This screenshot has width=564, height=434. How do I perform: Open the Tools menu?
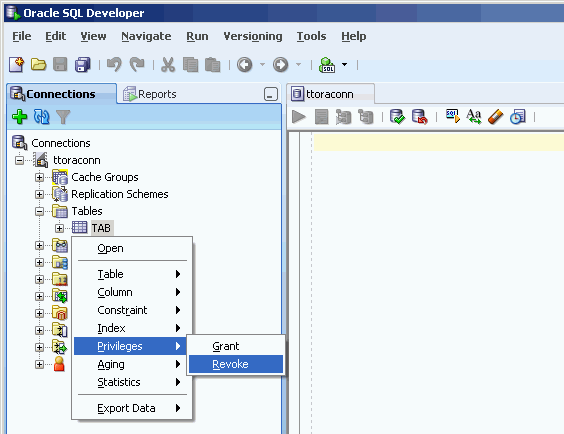click(x=311, y=36)
